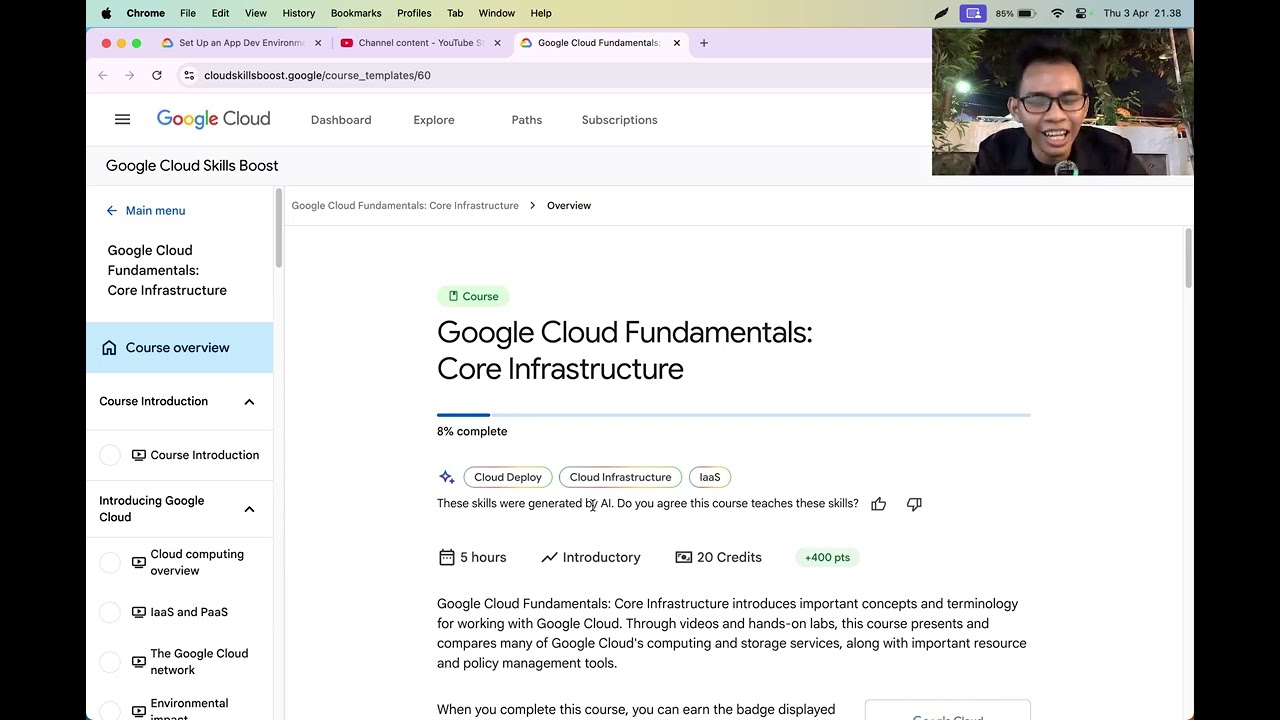Open the Cloud computing overview lesson

click(197, 563)
